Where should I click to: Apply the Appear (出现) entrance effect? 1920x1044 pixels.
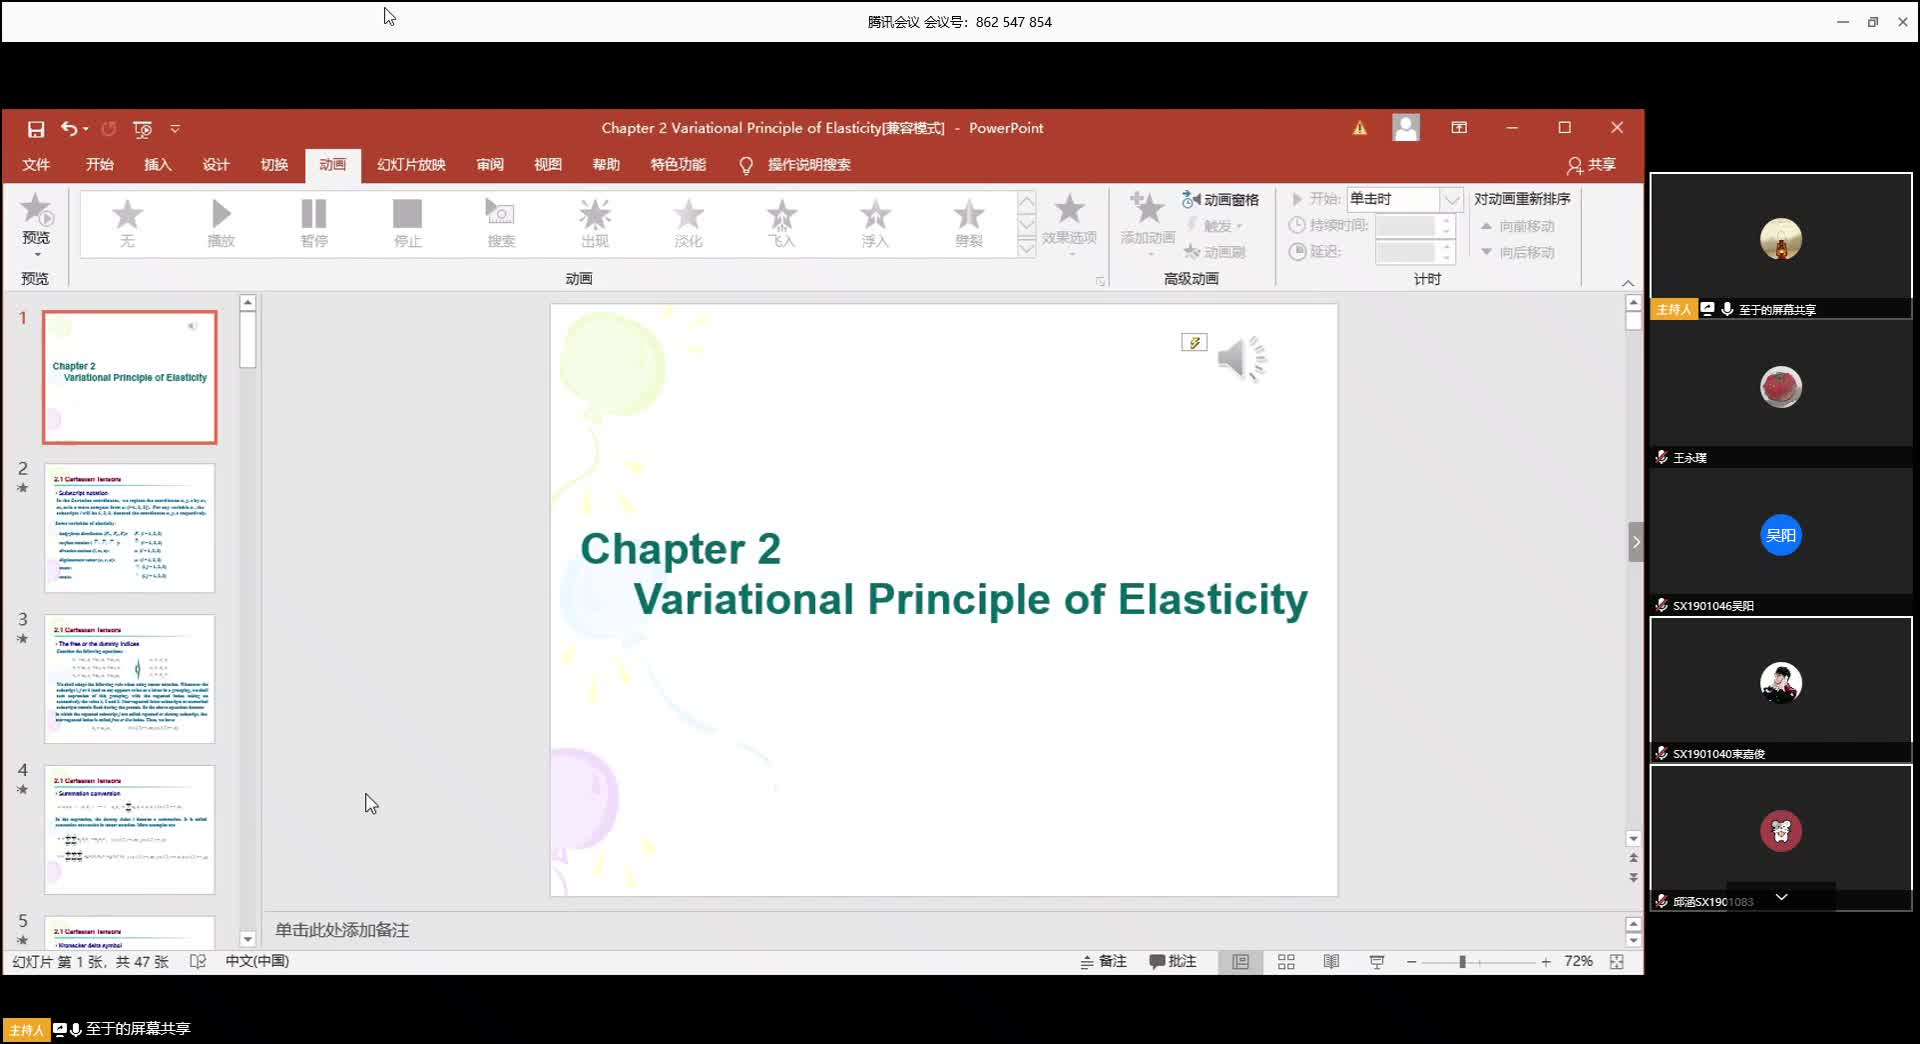[595, 222]
